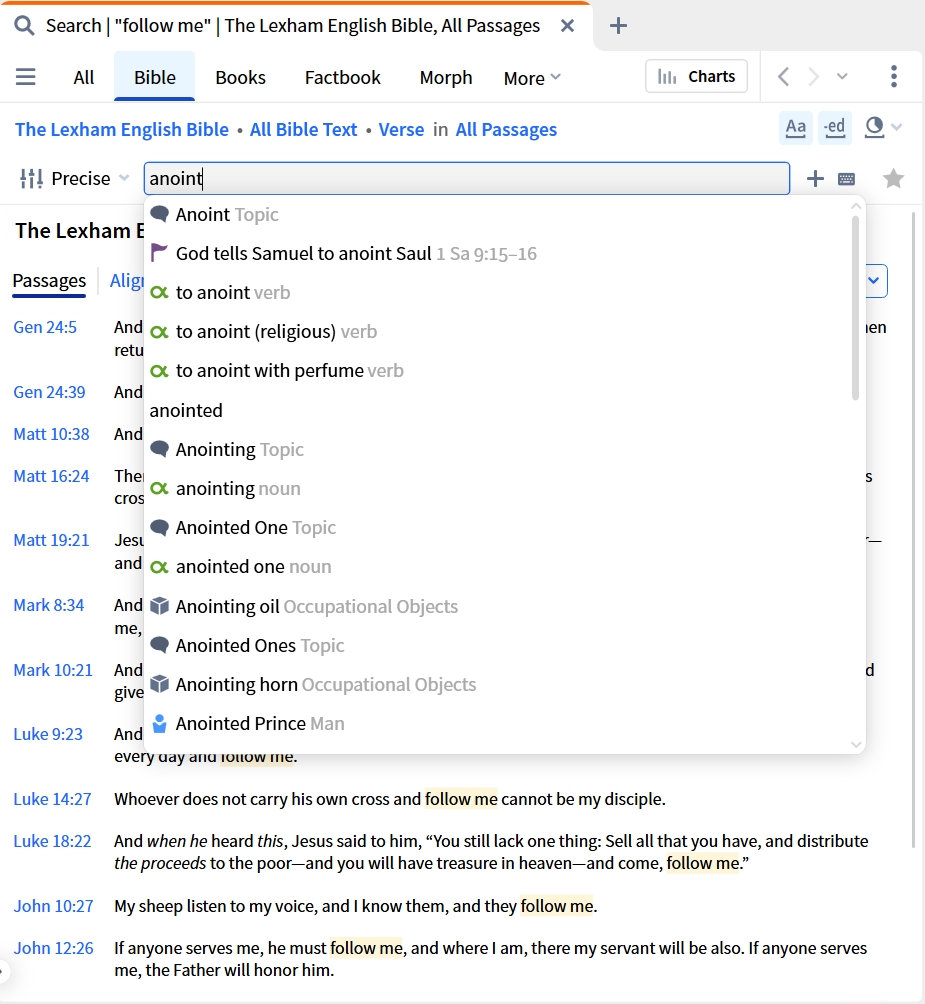Viewport: 925px width, 1004px height.
Task: Toggle Match all word forms (-ed)
Action: 835,127
